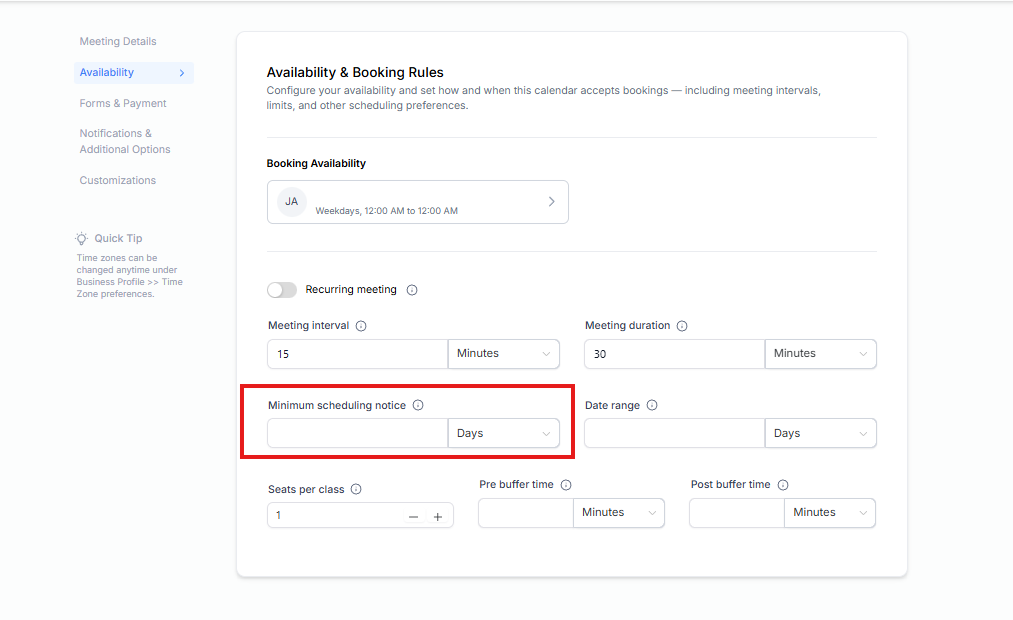Screen dimensions: 1013x620
Task: Click info icon next to Recurring meeting
Action: pos(412,290)
